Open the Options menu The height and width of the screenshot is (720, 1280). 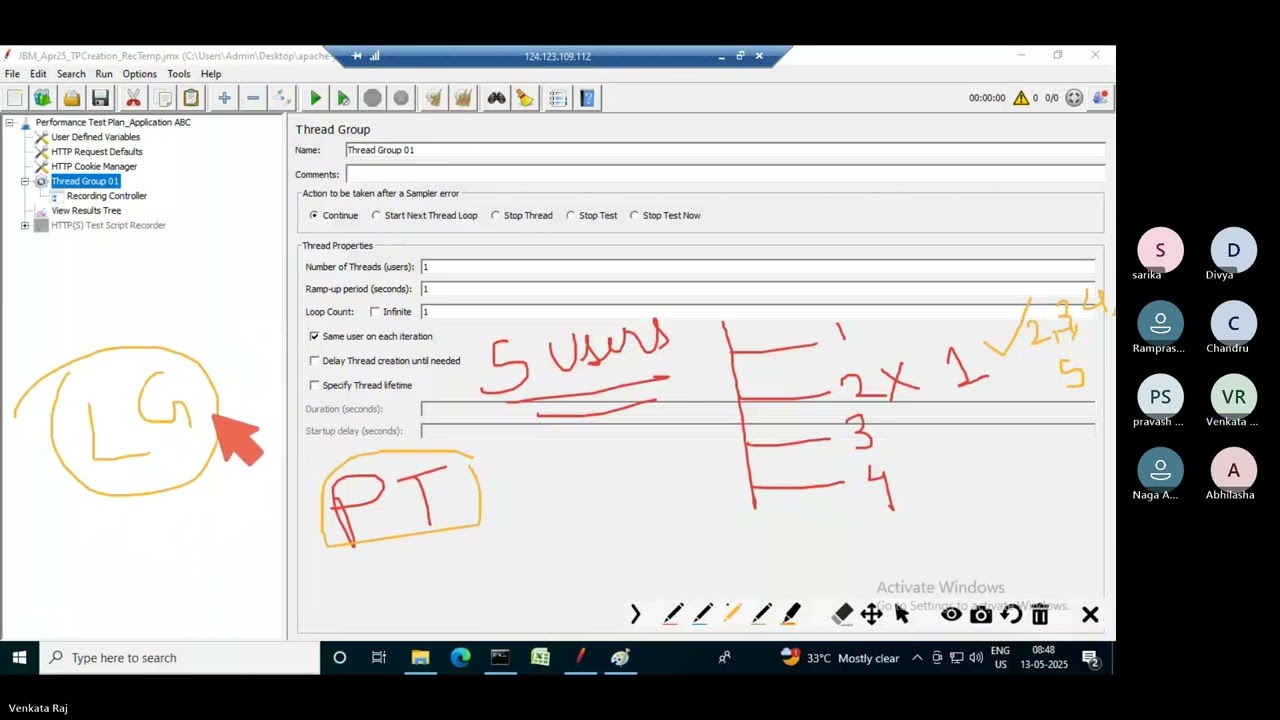click(139, 74)
